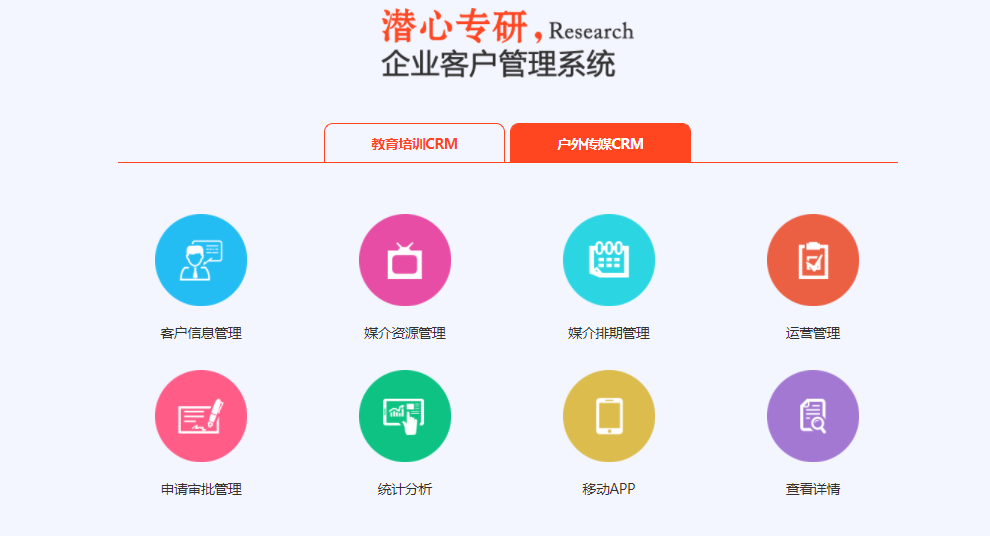Open the 客户信息管理 customer icon
Viewport: 990px width, 536px height.
(x=201, y=260)
